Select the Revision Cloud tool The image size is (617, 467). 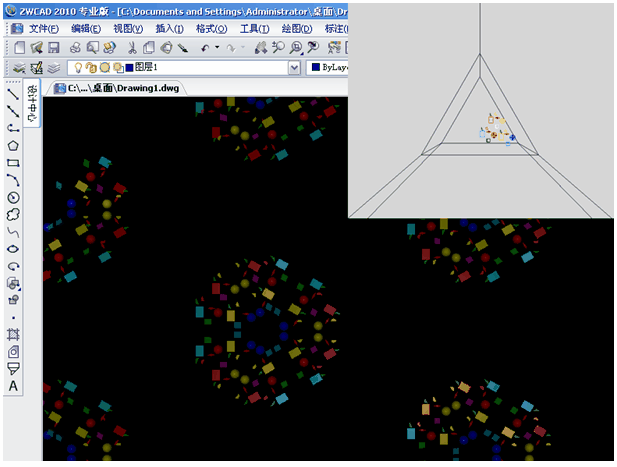[x=13, y=214]
